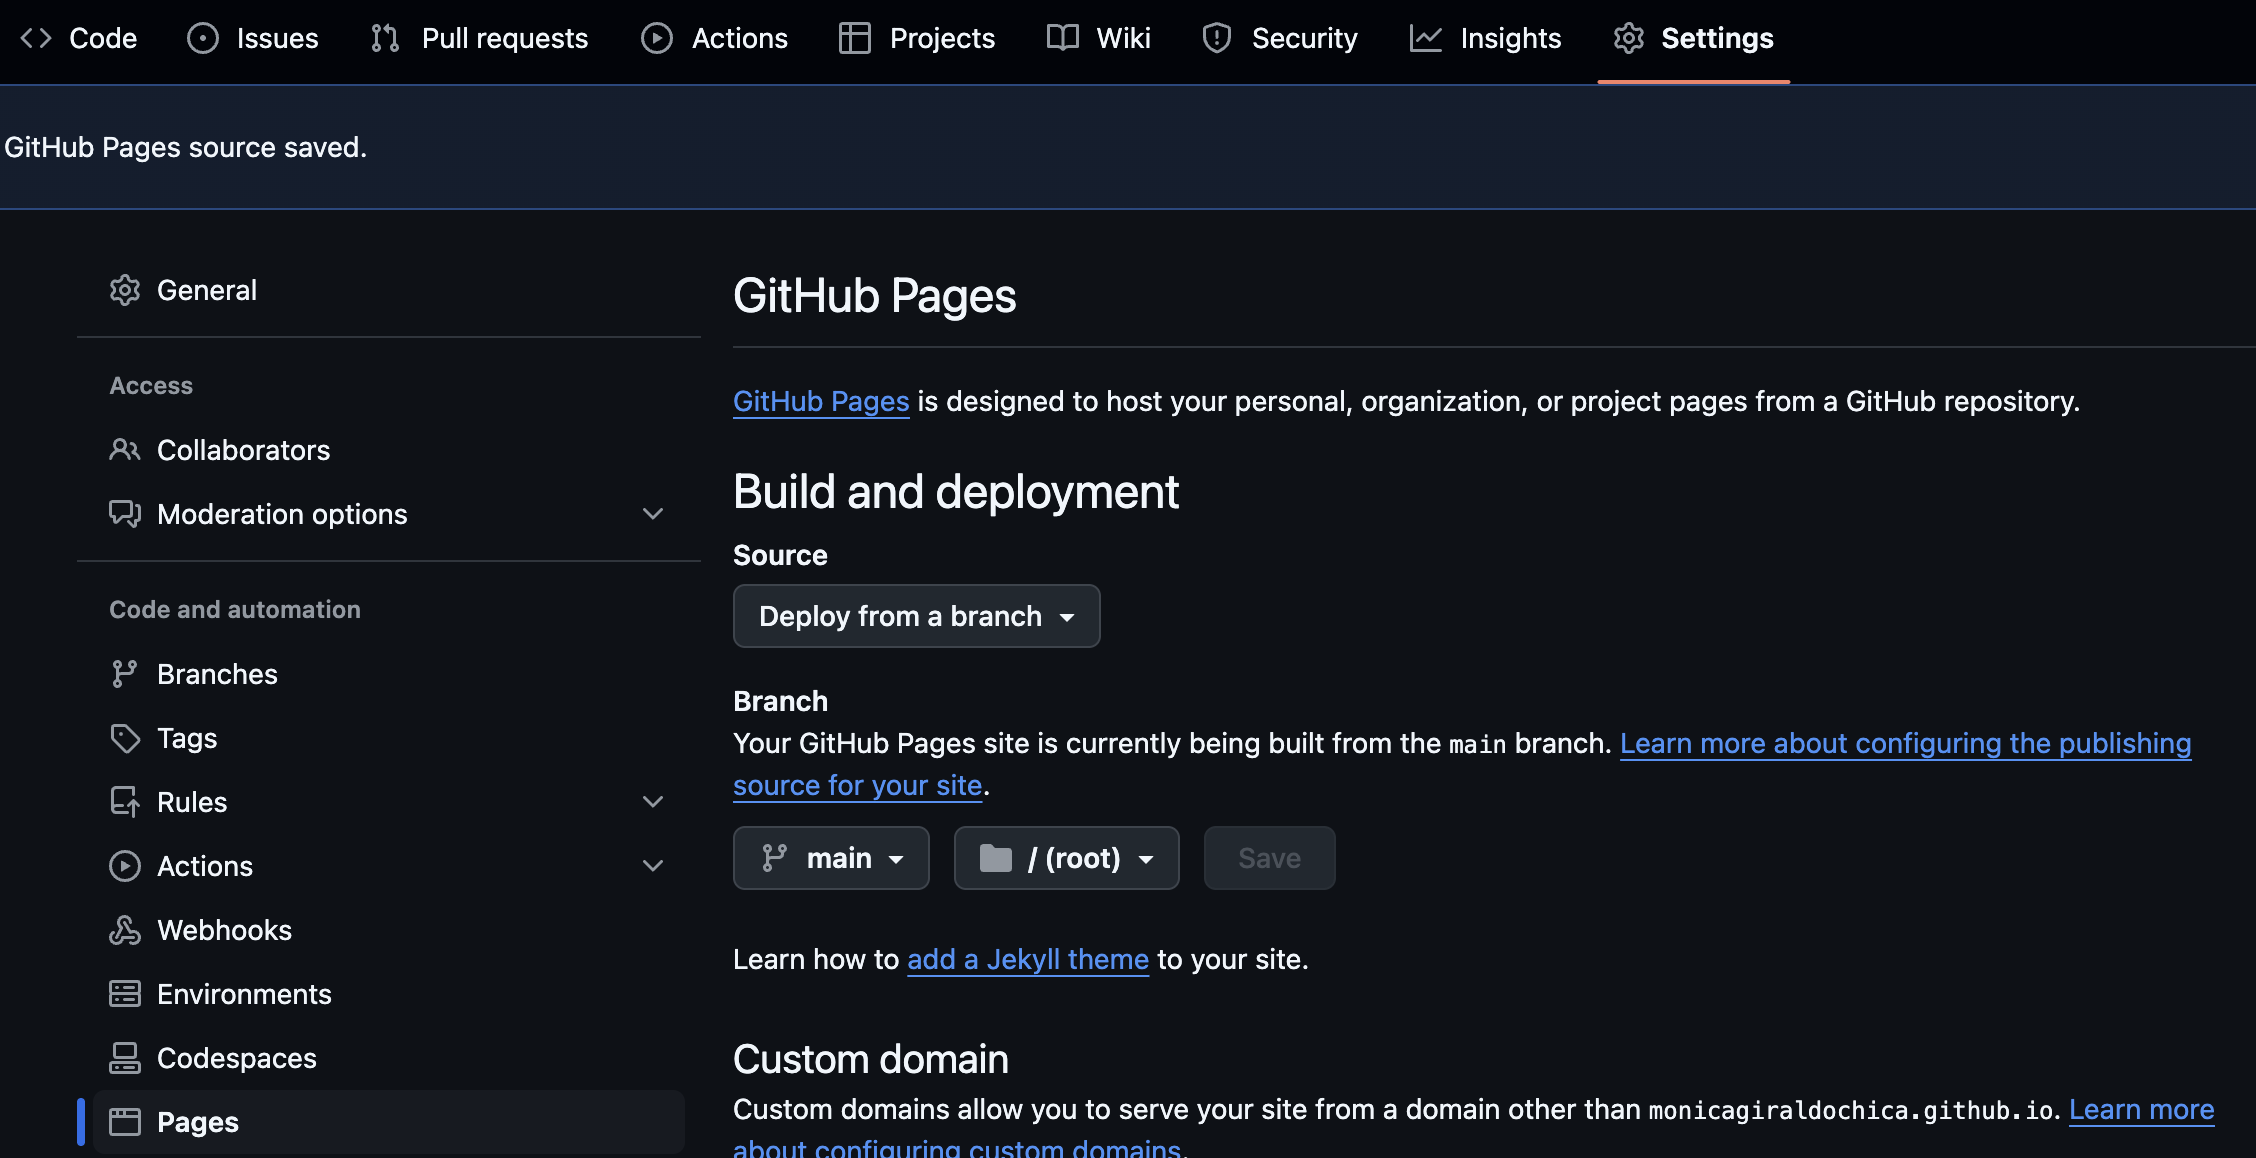2256x1158 pixels.
Task: Select Pages in the settings sidebar
Action: point(198,1122)
